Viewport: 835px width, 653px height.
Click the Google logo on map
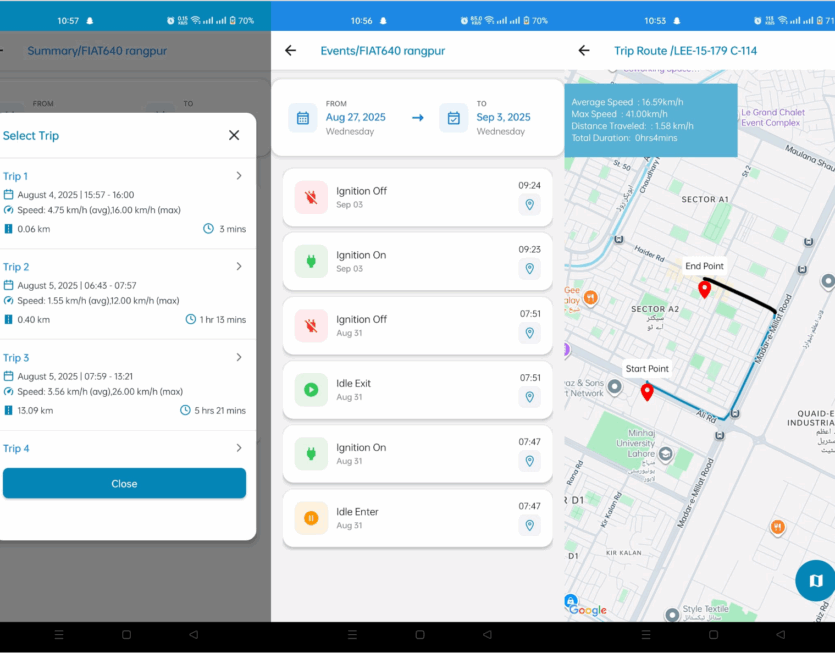[588, 610]
